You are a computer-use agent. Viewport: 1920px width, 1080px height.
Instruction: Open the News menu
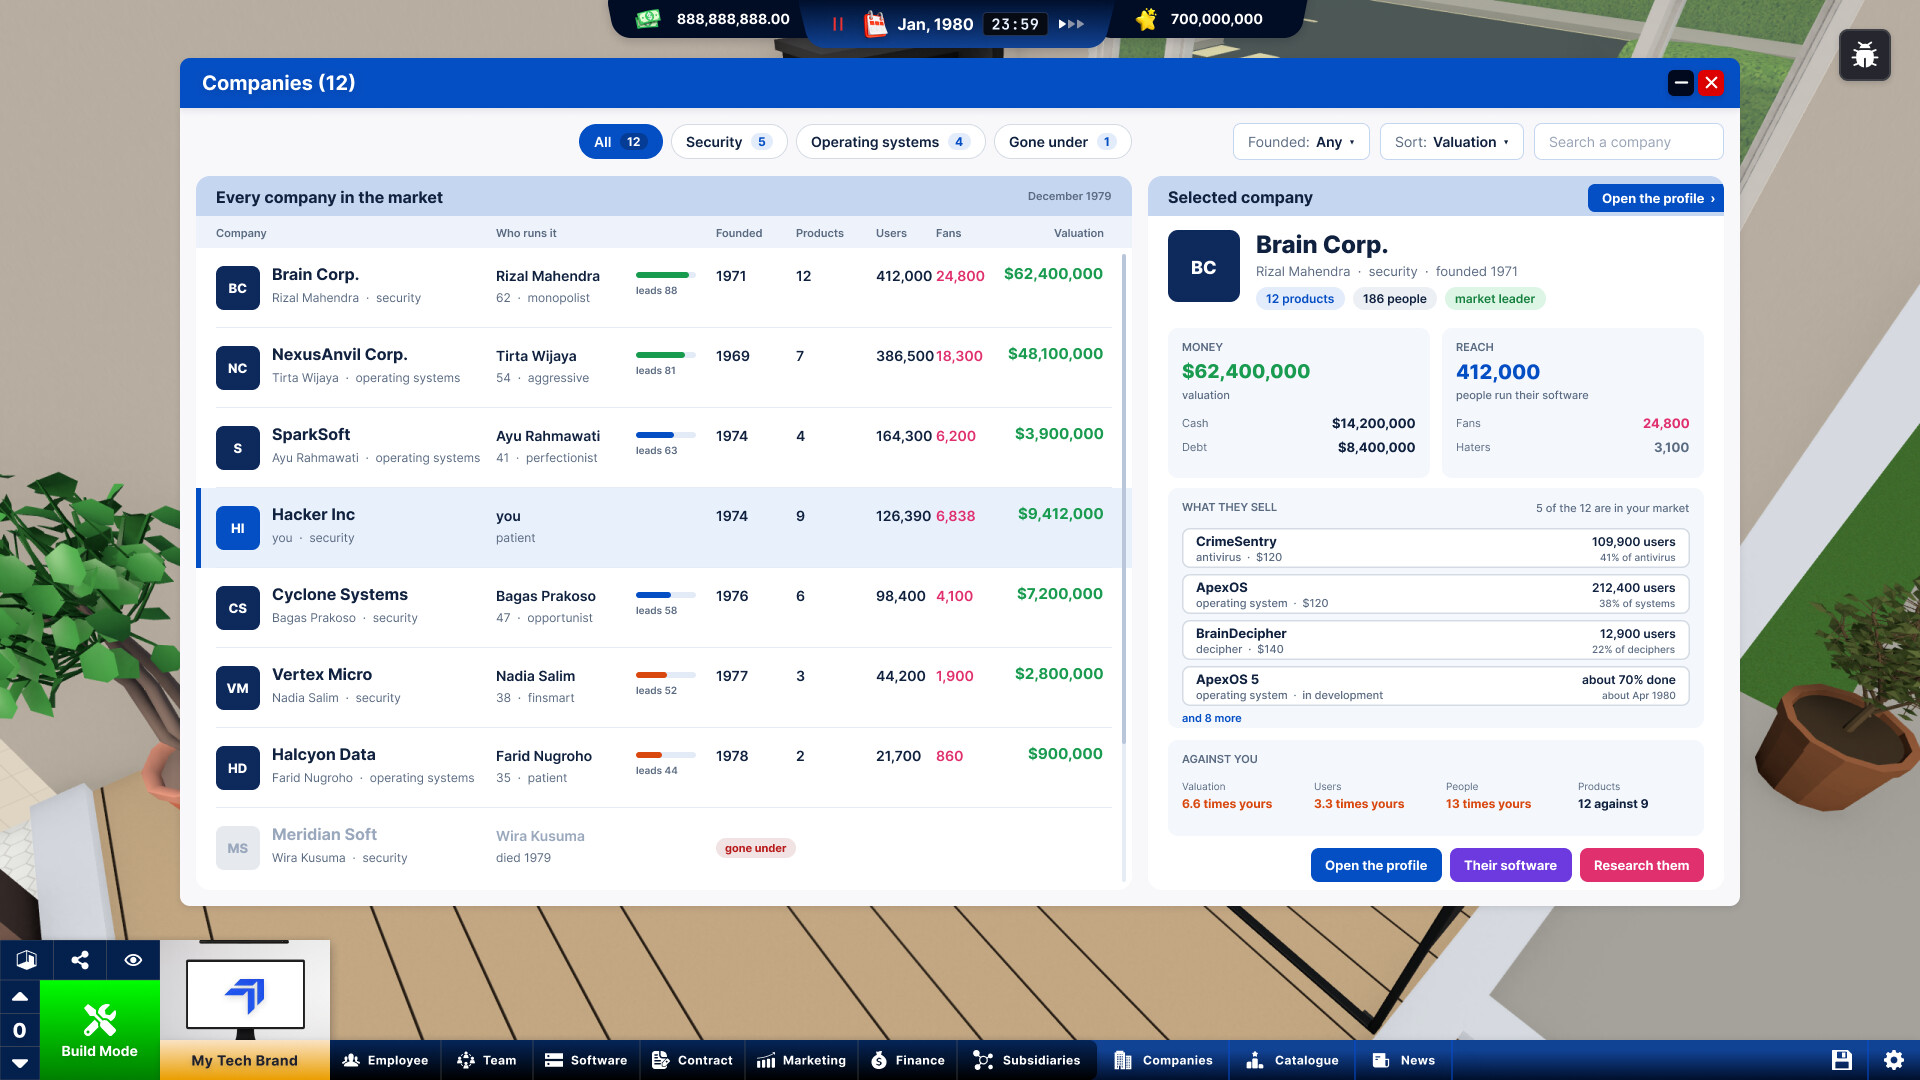pos(1404,1060)
